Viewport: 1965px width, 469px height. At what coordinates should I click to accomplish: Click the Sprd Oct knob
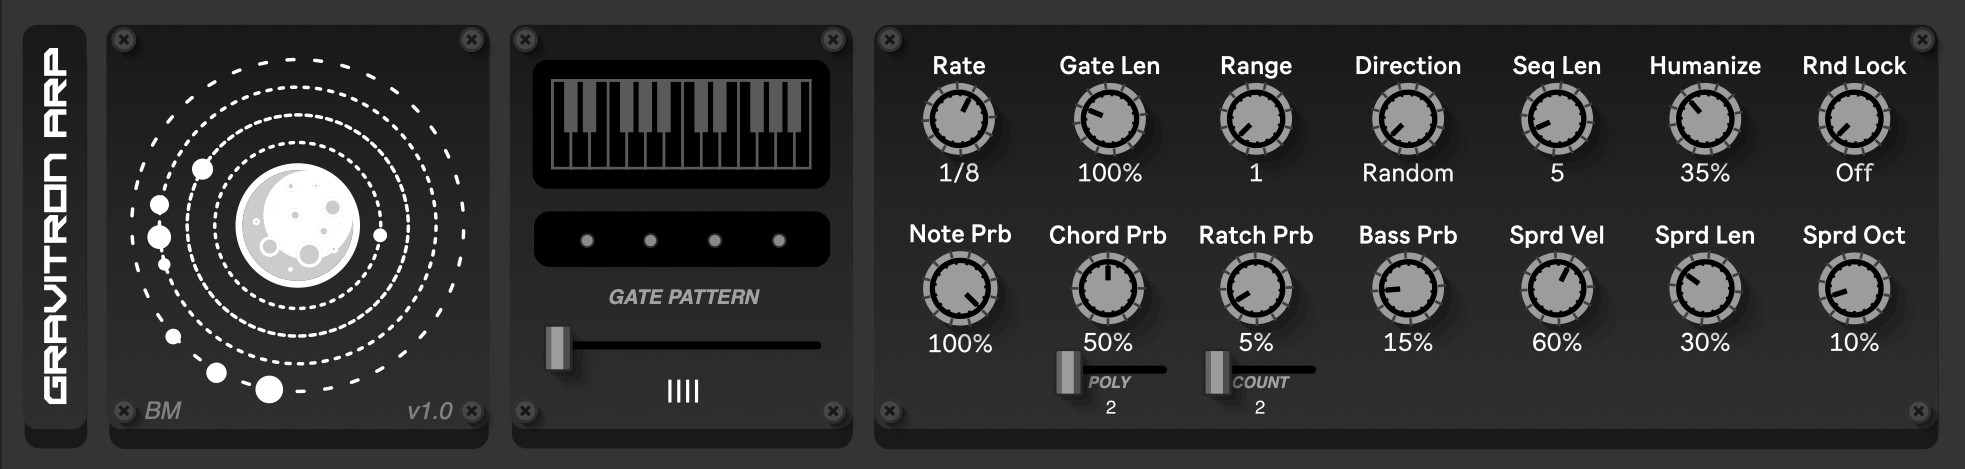[x=1853, y=290]
